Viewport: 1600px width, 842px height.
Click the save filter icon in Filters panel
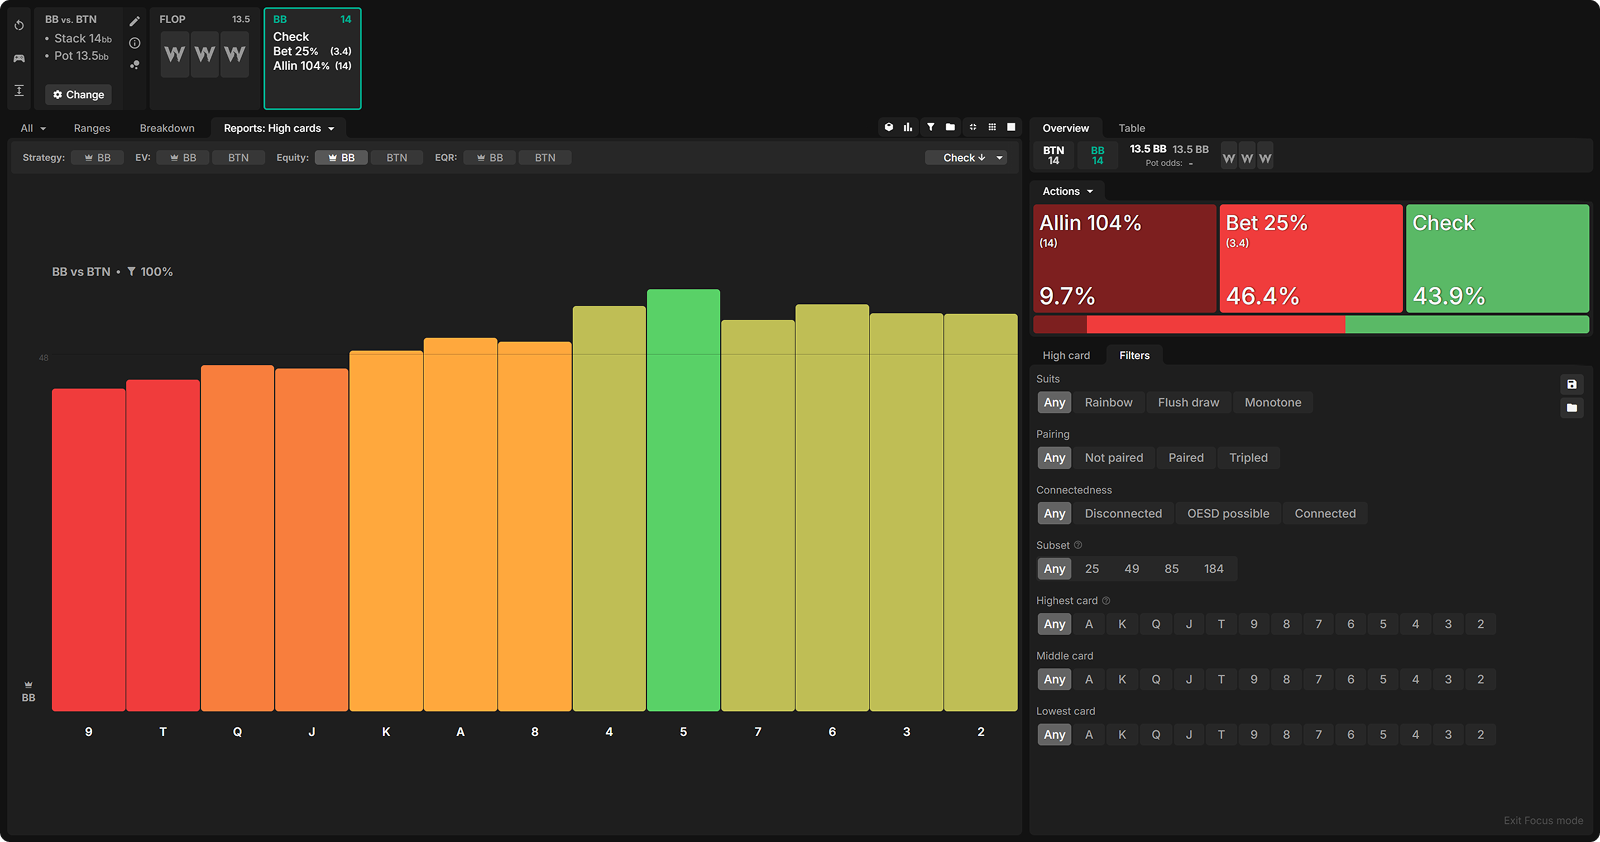click(1571, 385)
